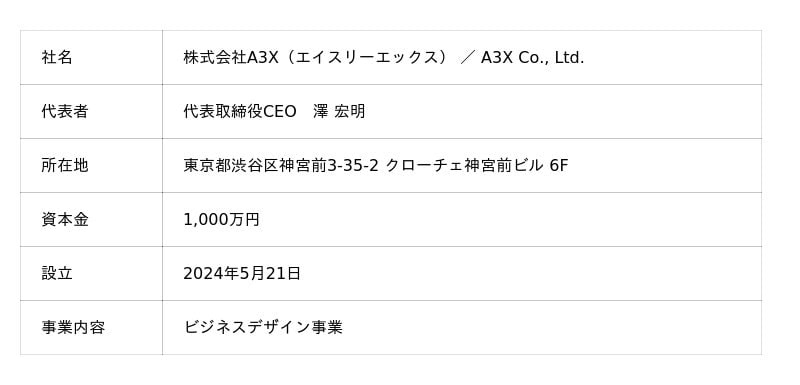800x385 pixels.
Task: Click the 6F floor number in address
Action: 559,166
